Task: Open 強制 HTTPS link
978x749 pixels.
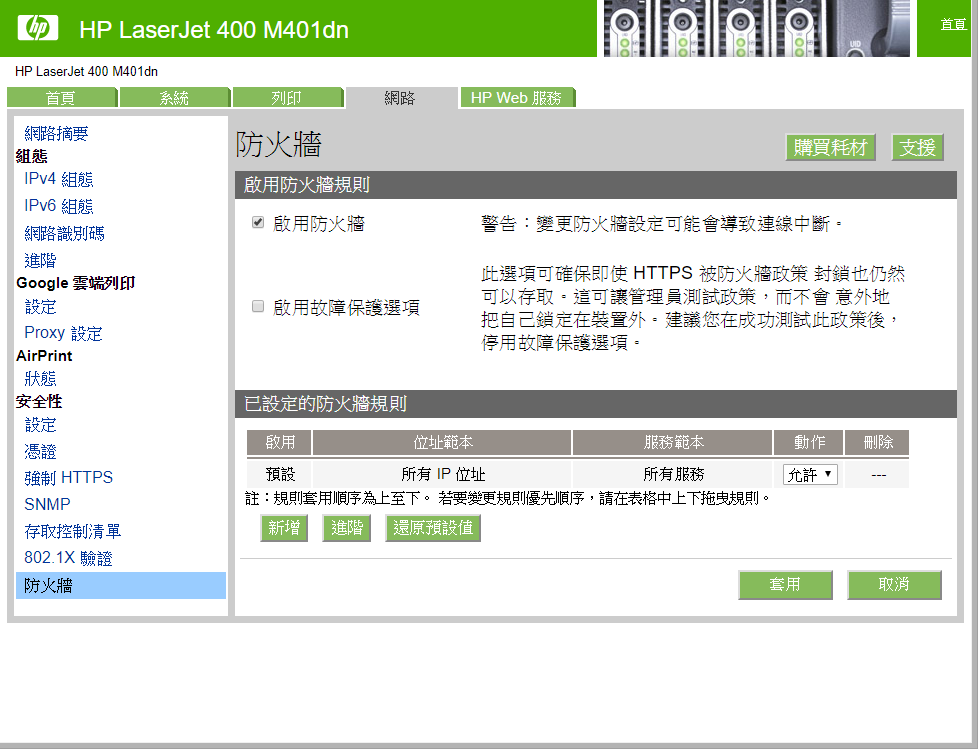Action: 69,478
